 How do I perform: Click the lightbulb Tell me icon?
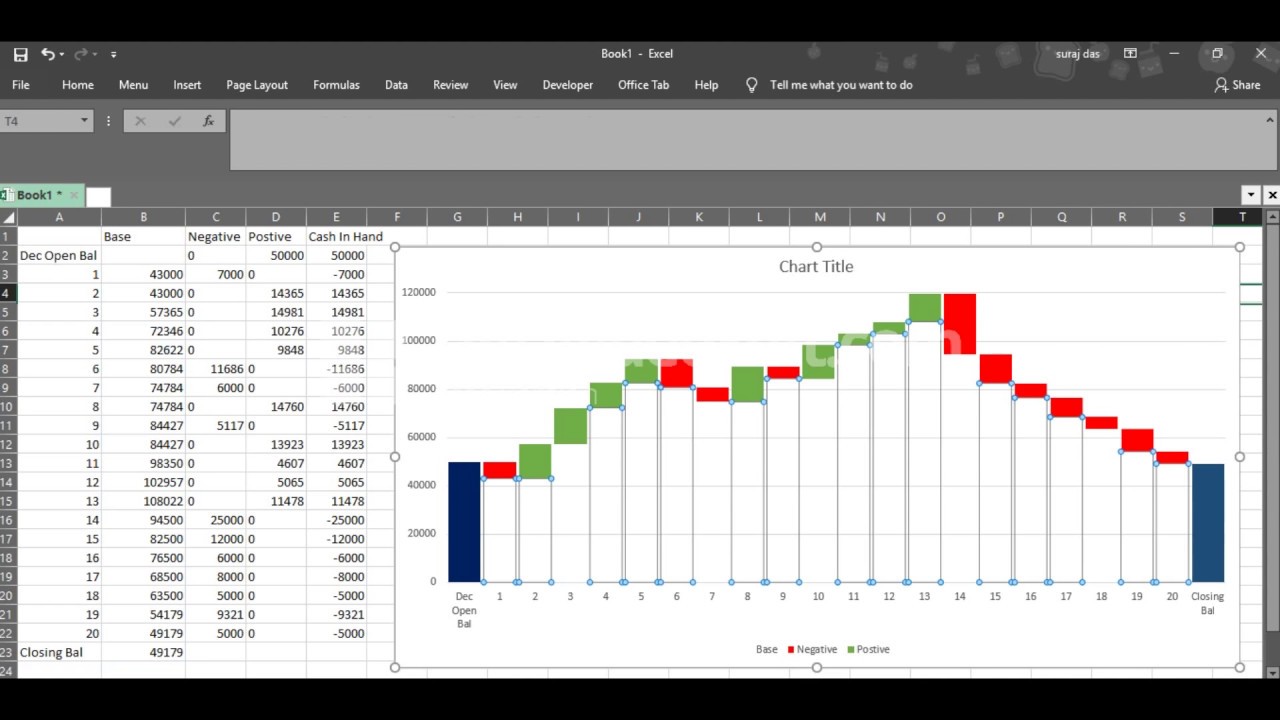(x=752, y=85)
